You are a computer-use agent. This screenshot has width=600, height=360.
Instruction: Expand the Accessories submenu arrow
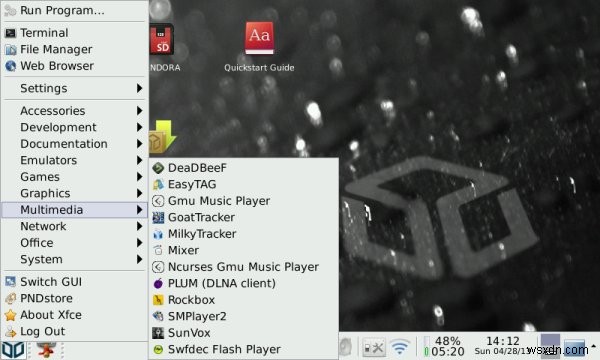click(x=140, y=111)
